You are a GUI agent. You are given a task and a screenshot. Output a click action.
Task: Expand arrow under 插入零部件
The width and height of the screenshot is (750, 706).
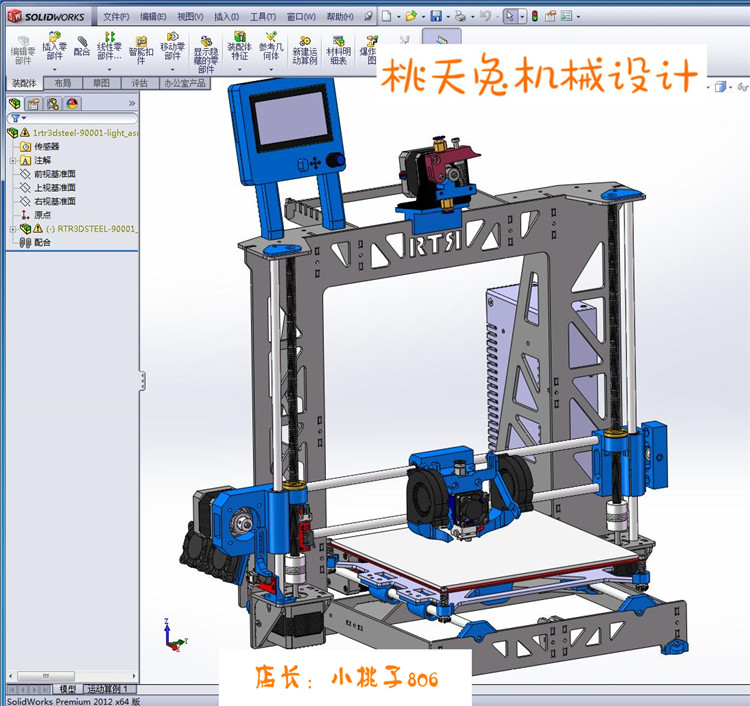[55, 69]
